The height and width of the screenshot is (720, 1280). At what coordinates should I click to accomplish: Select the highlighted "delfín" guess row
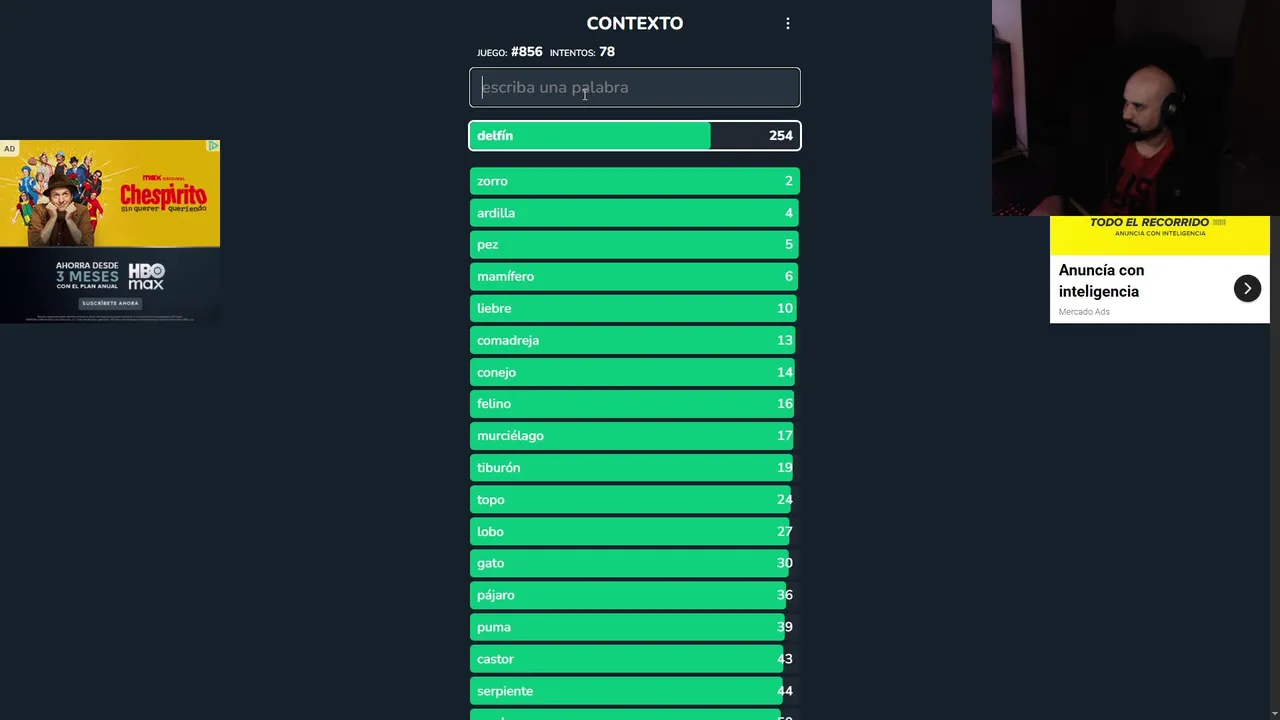point(634,136)
